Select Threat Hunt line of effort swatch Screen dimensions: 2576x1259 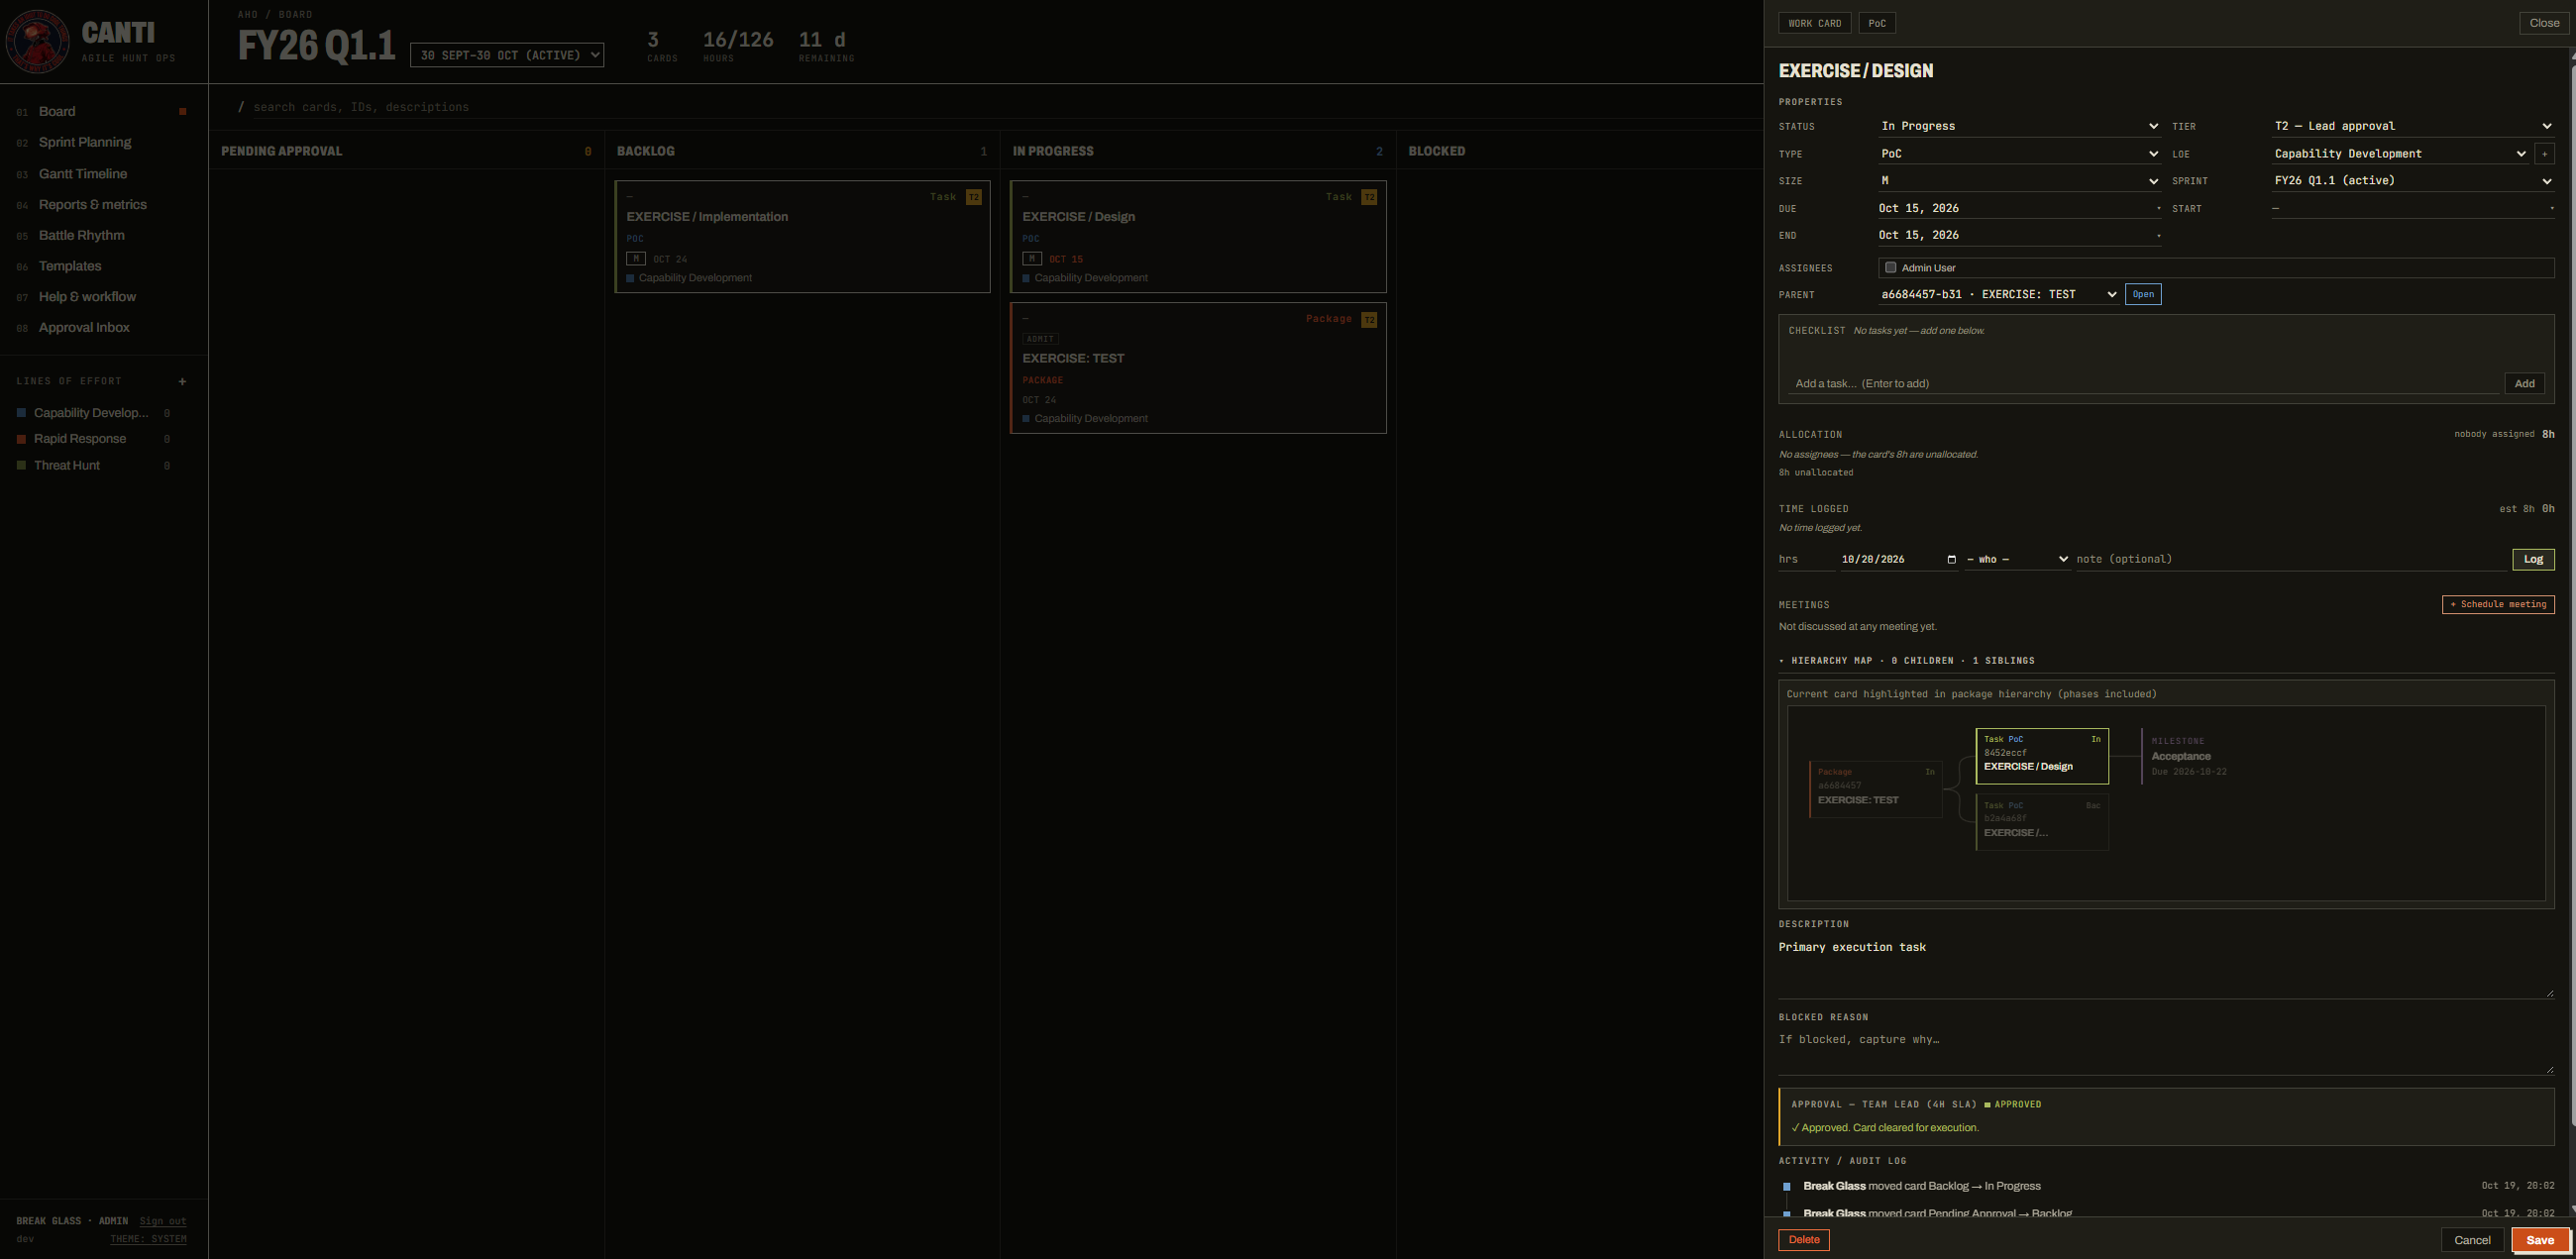(x=22, y=465)
